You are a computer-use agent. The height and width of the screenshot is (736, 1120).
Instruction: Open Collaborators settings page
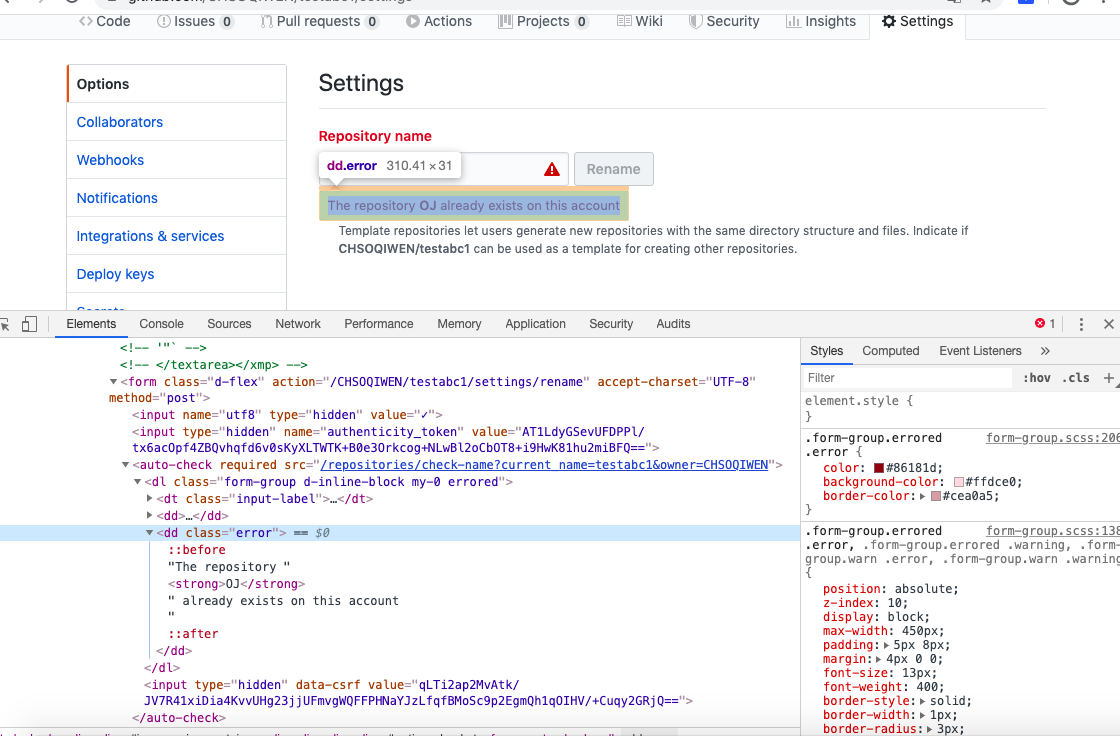pos(119,122)
